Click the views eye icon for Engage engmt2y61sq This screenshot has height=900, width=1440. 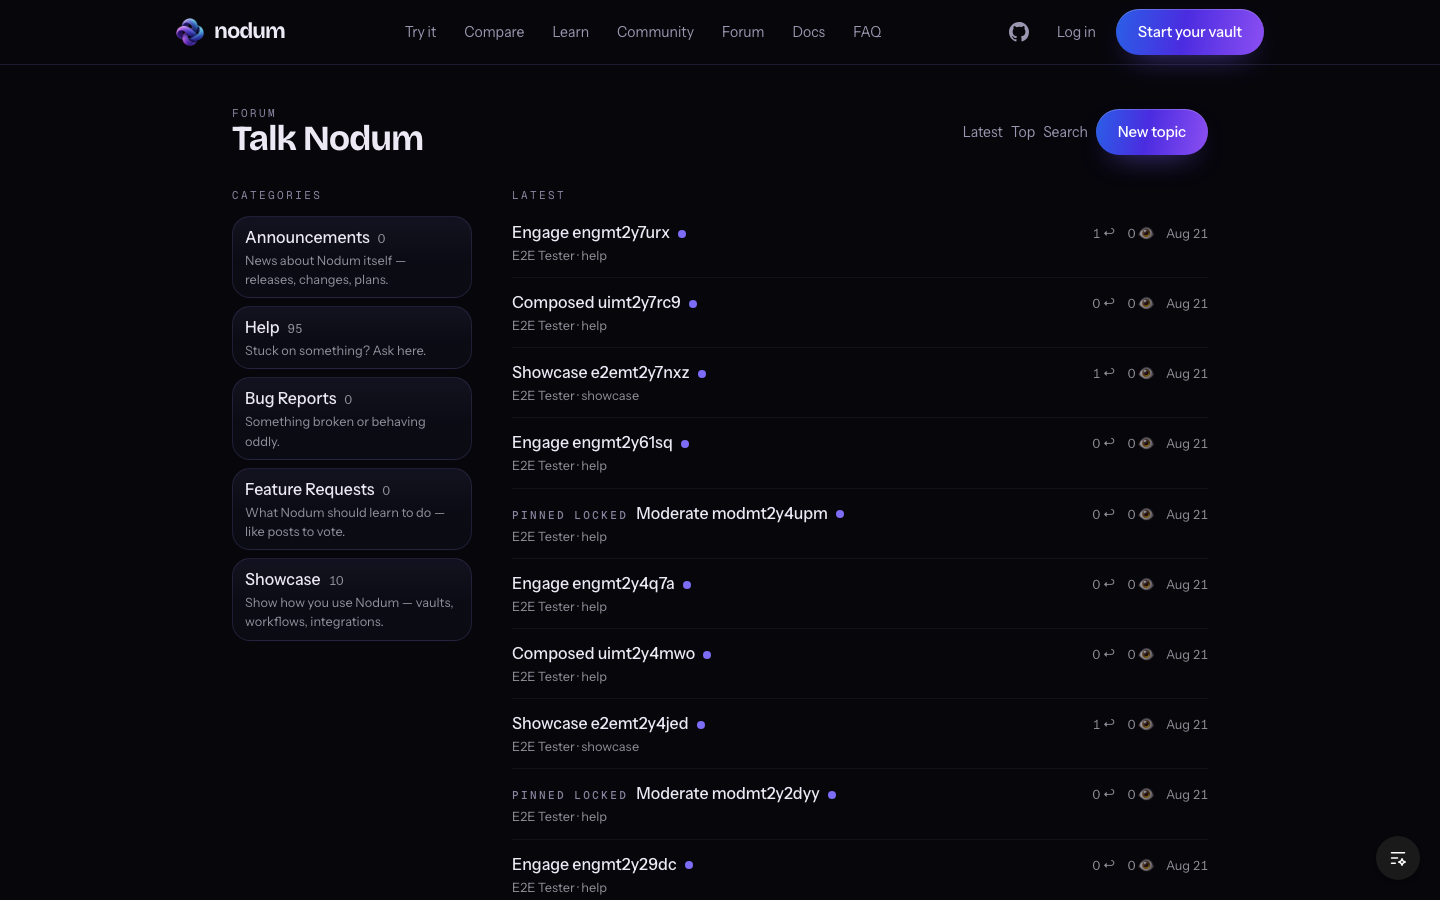(x=1146, y=443)
